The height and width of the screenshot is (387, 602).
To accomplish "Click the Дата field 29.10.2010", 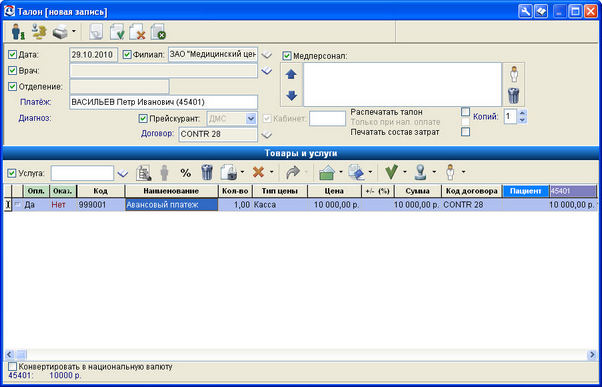I will coord(94,55).
